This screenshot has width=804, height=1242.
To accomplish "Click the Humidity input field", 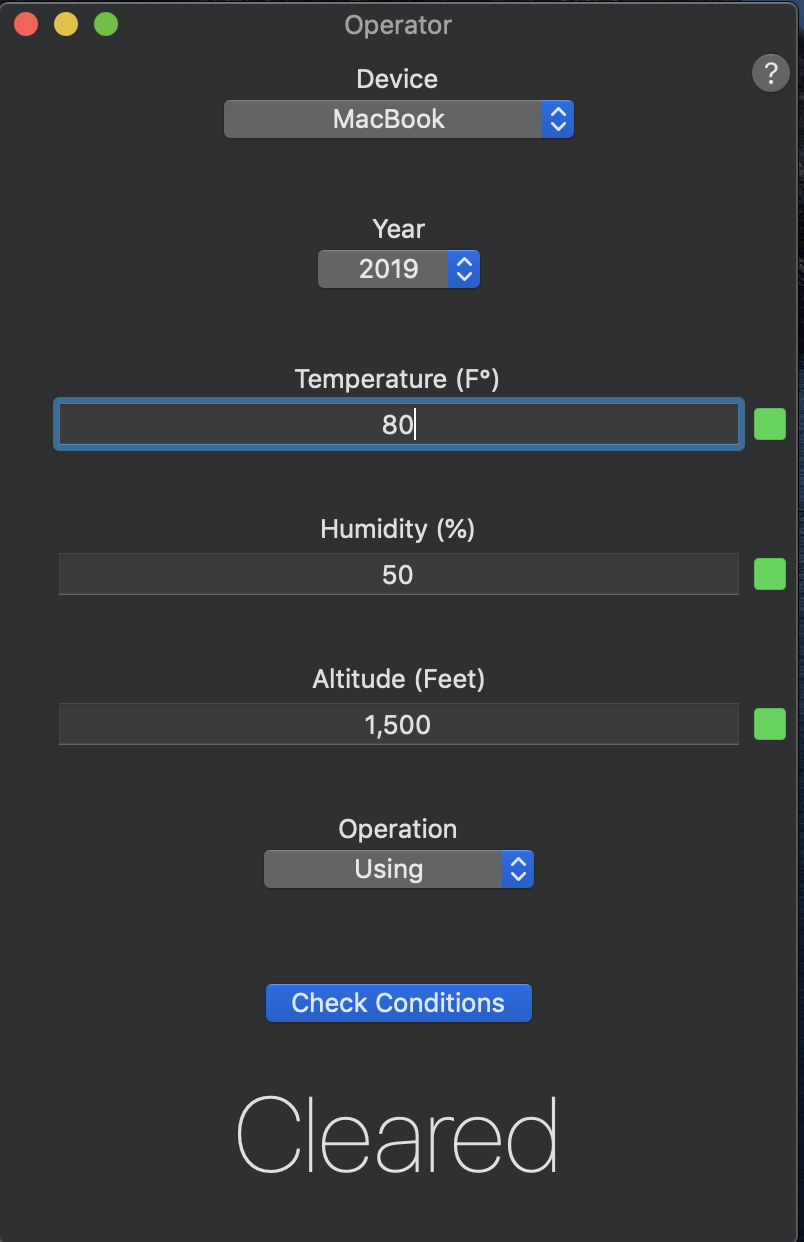I will [x=398, y=575].
